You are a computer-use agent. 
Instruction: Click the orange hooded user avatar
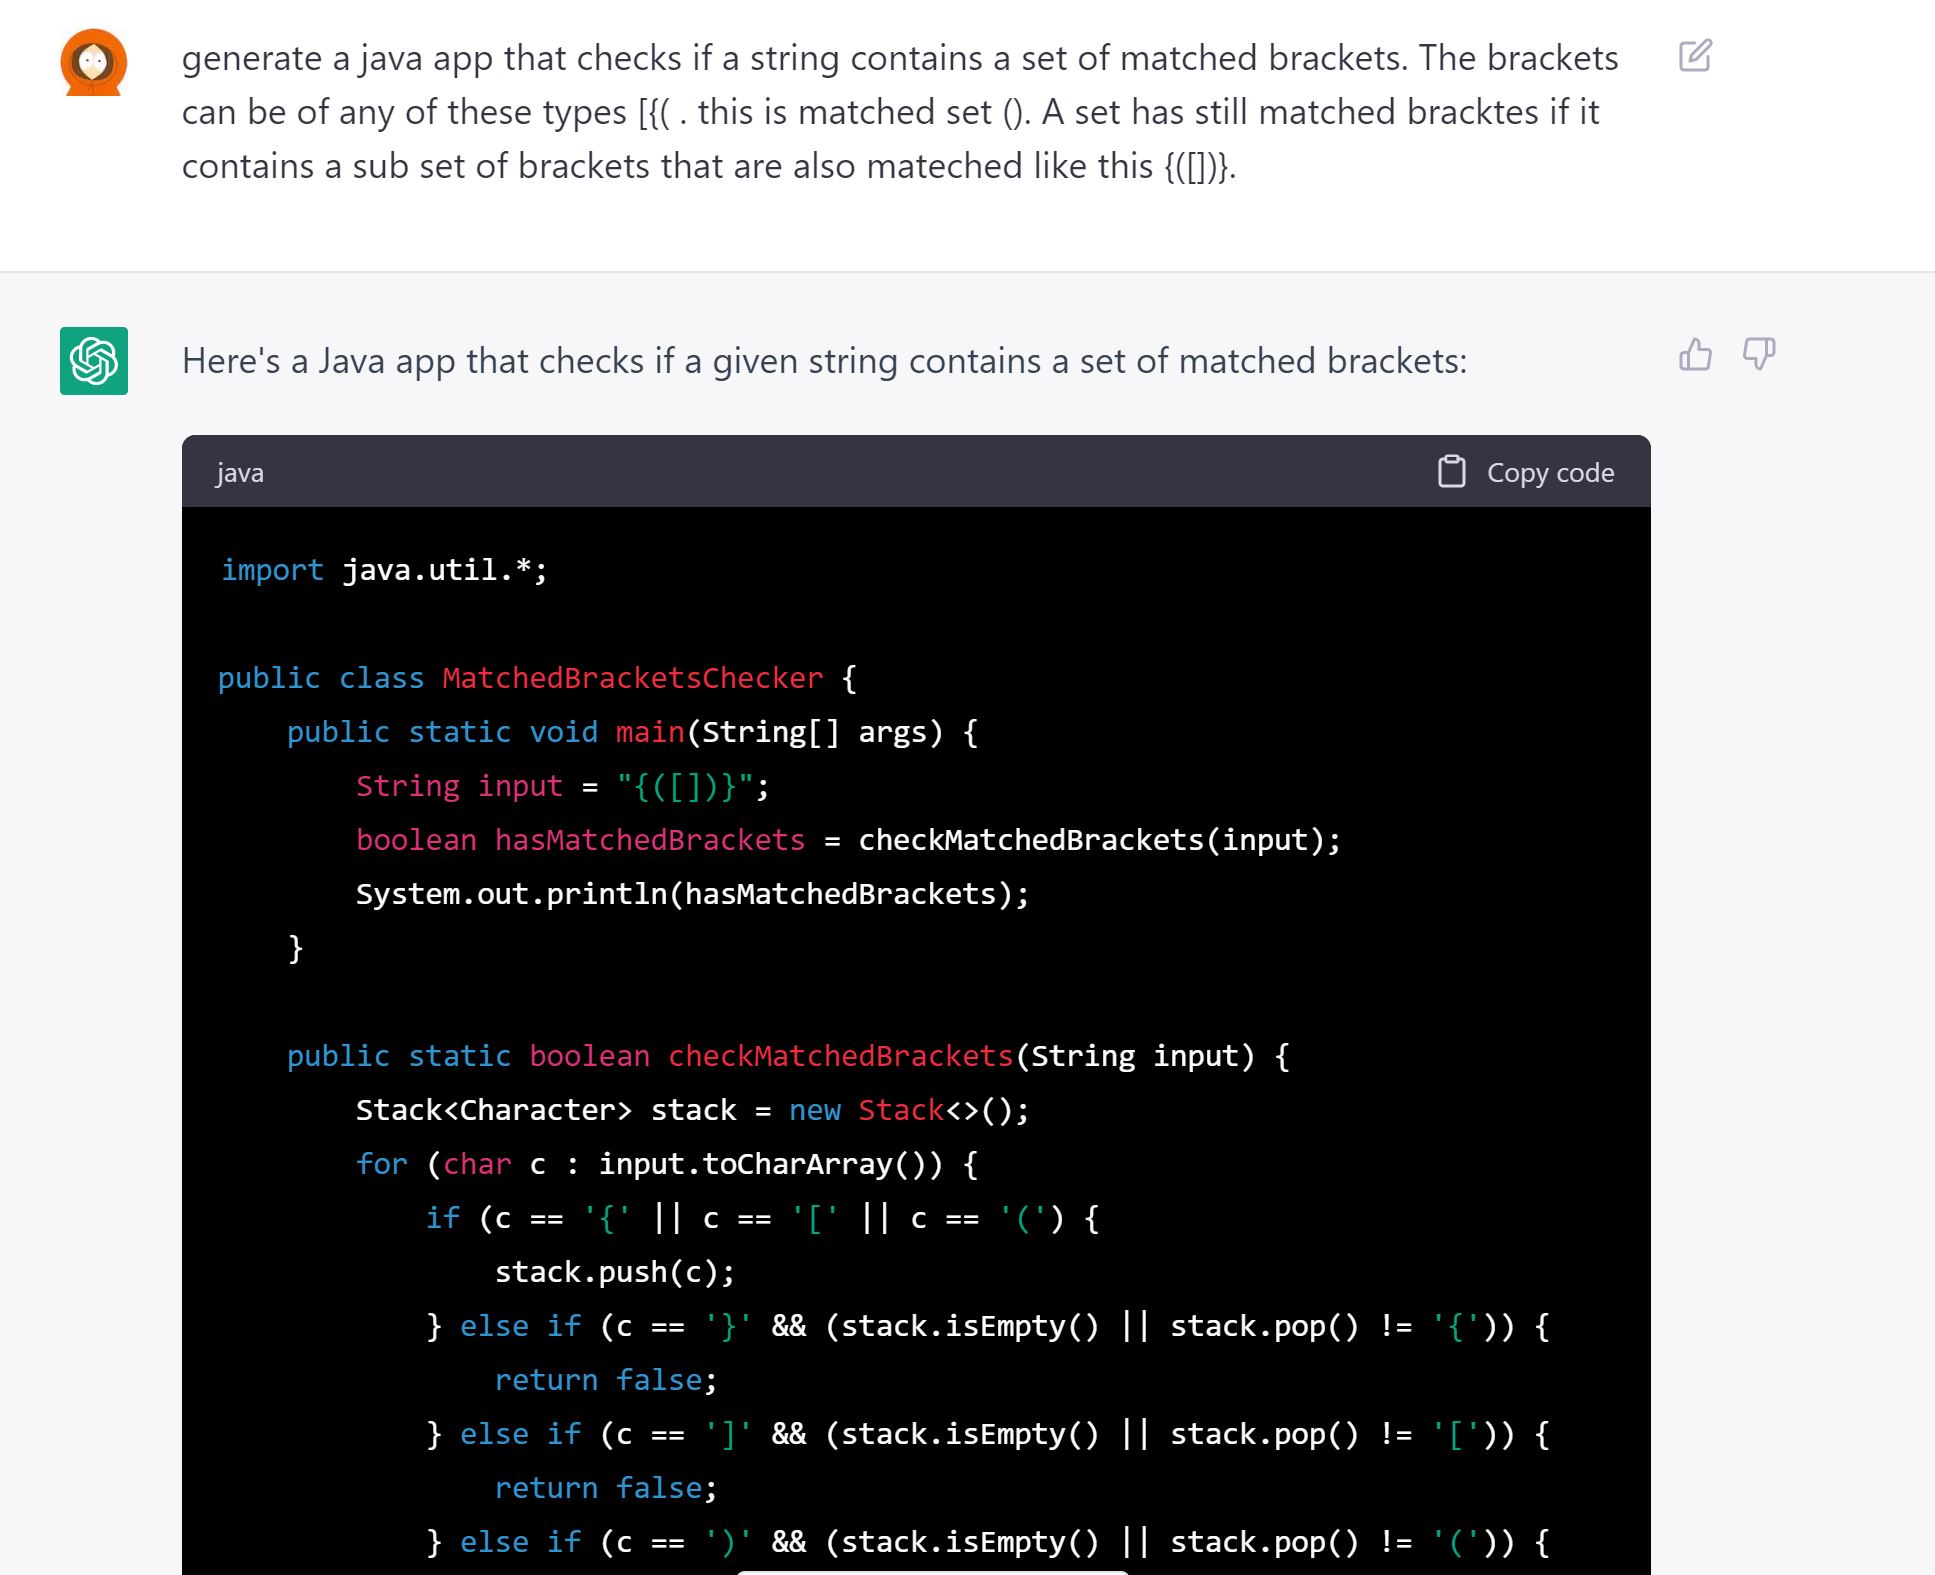[x=93, y=63]
